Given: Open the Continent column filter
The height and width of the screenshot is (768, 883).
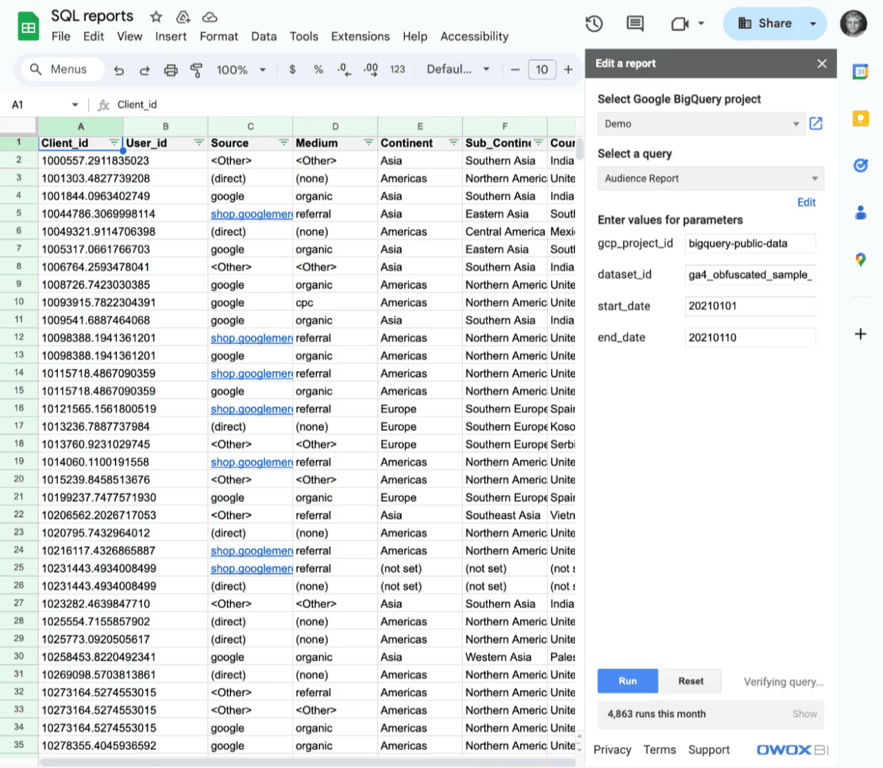Looking at the screenshot, I should pos(453,143).
